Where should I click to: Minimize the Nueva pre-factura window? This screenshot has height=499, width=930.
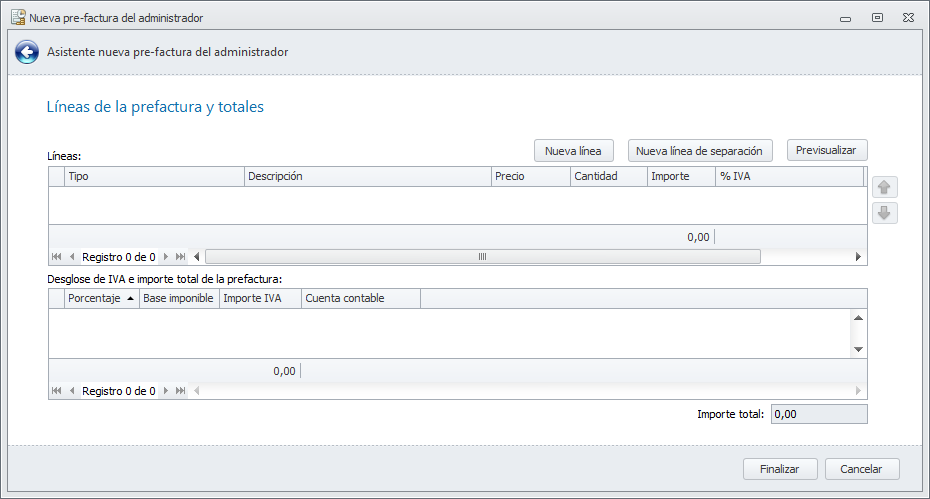tap(845, 18)
